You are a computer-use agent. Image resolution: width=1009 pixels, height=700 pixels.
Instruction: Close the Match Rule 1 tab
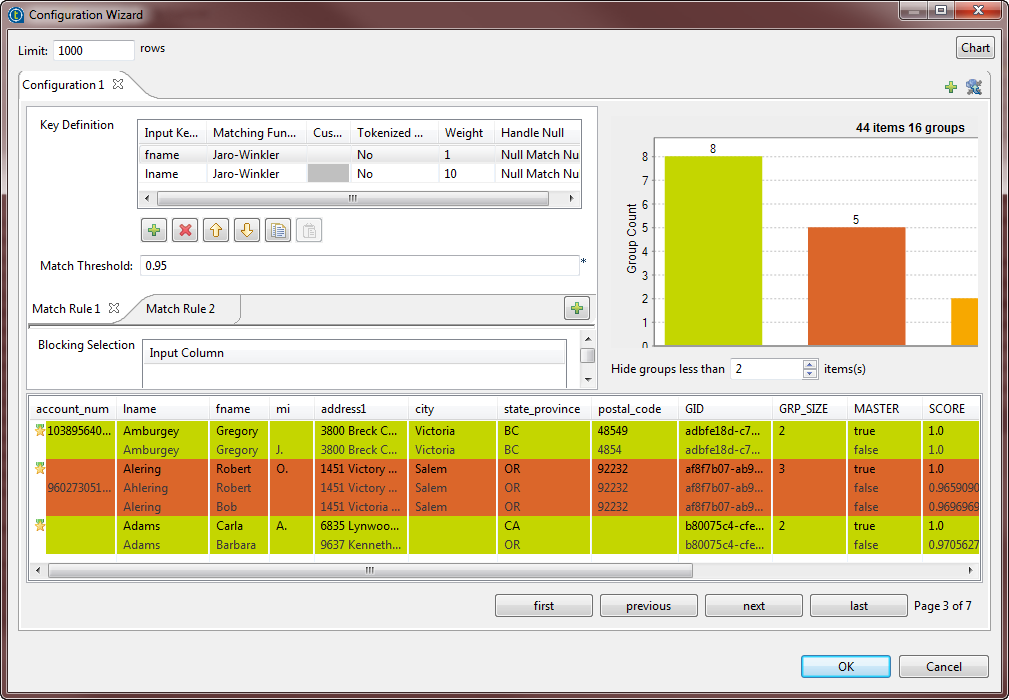pyautogui.click(x=114, y=308)
